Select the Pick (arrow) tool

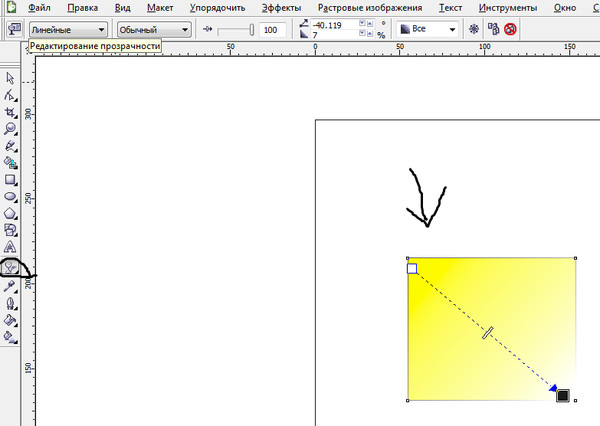coord(10,78)
